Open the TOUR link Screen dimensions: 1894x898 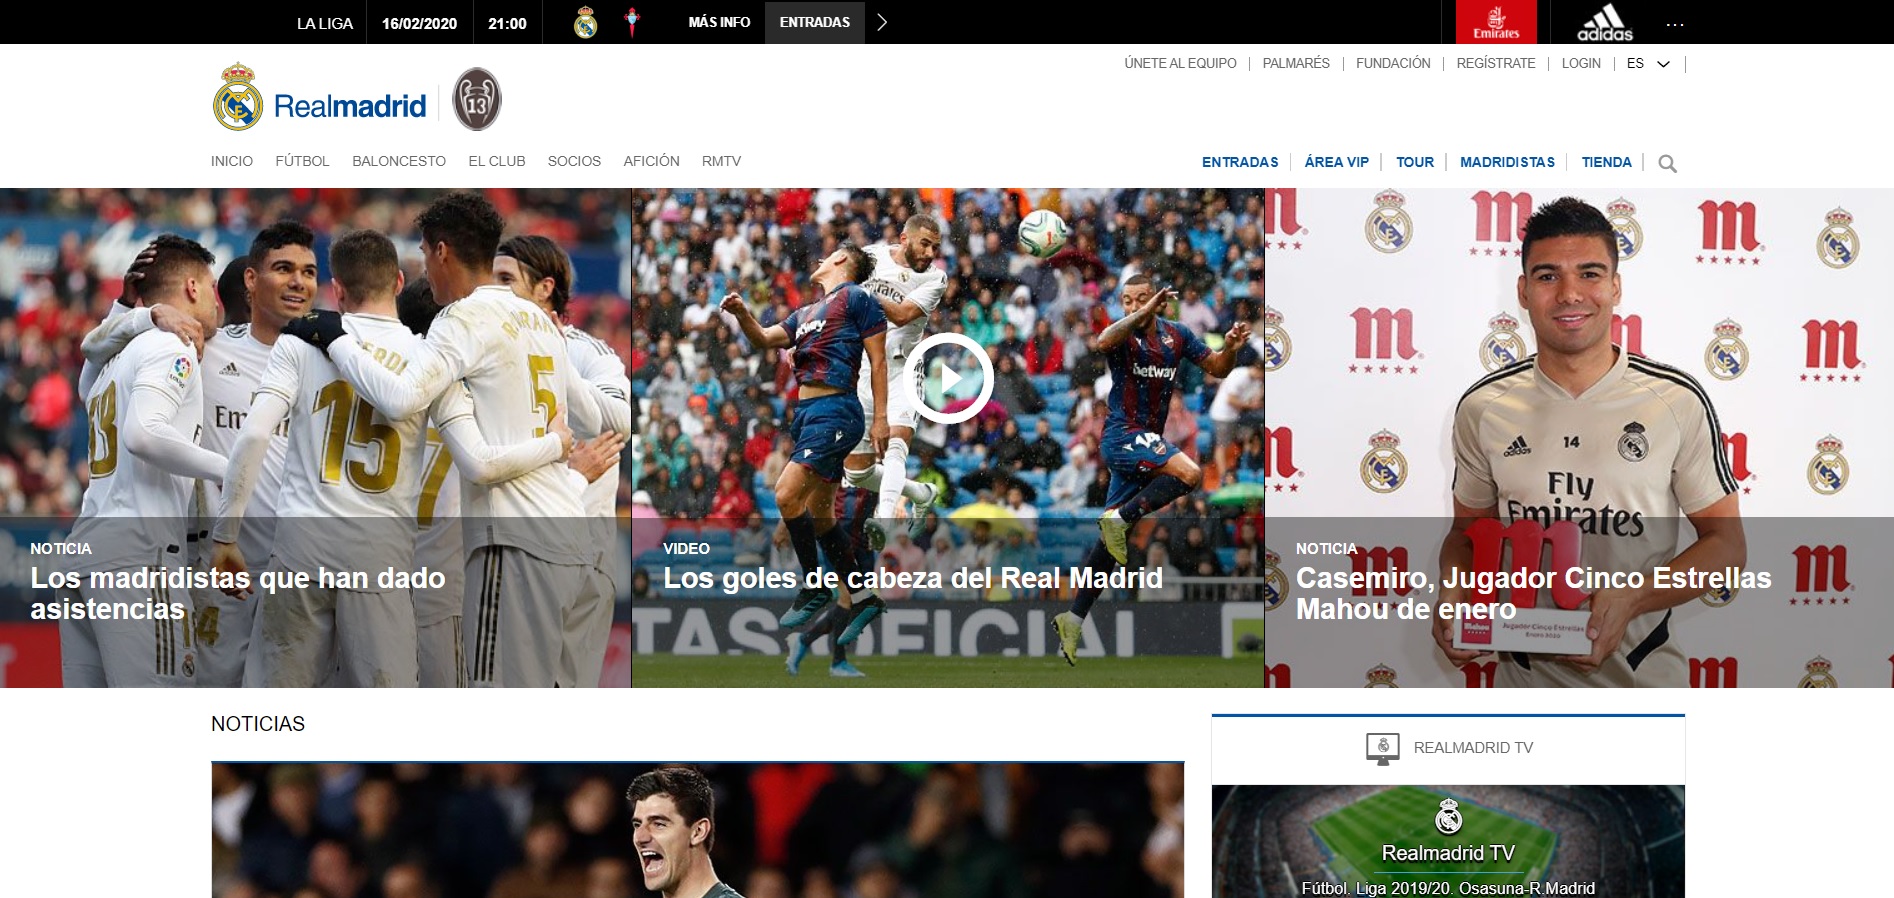coord(1415,162)
